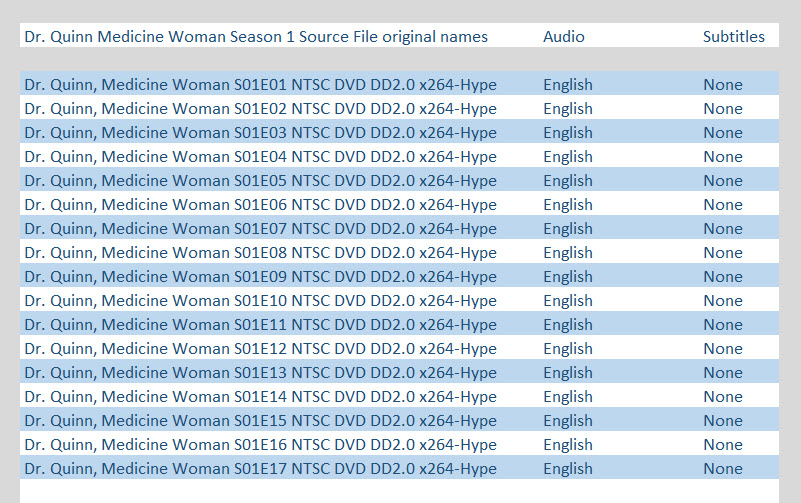Select 'None' subtitles cell in S01E03 row
This screenshot has height=503, width=801.
[723, 133]
